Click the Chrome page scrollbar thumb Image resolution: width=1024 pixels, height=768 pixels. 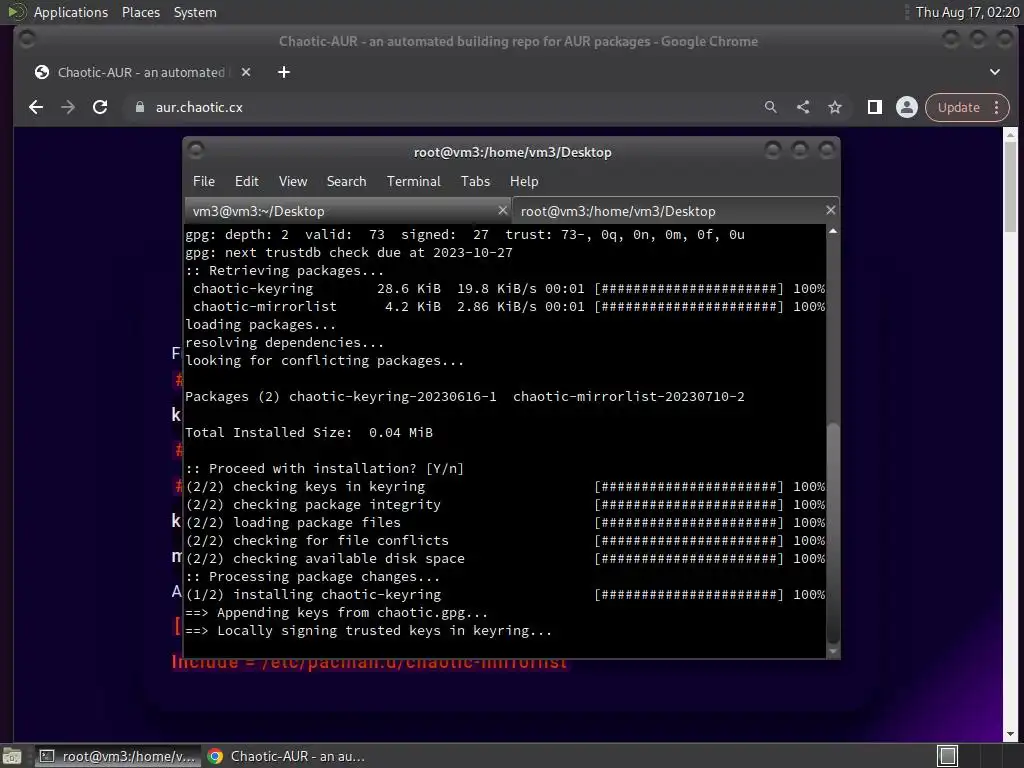1010,186
